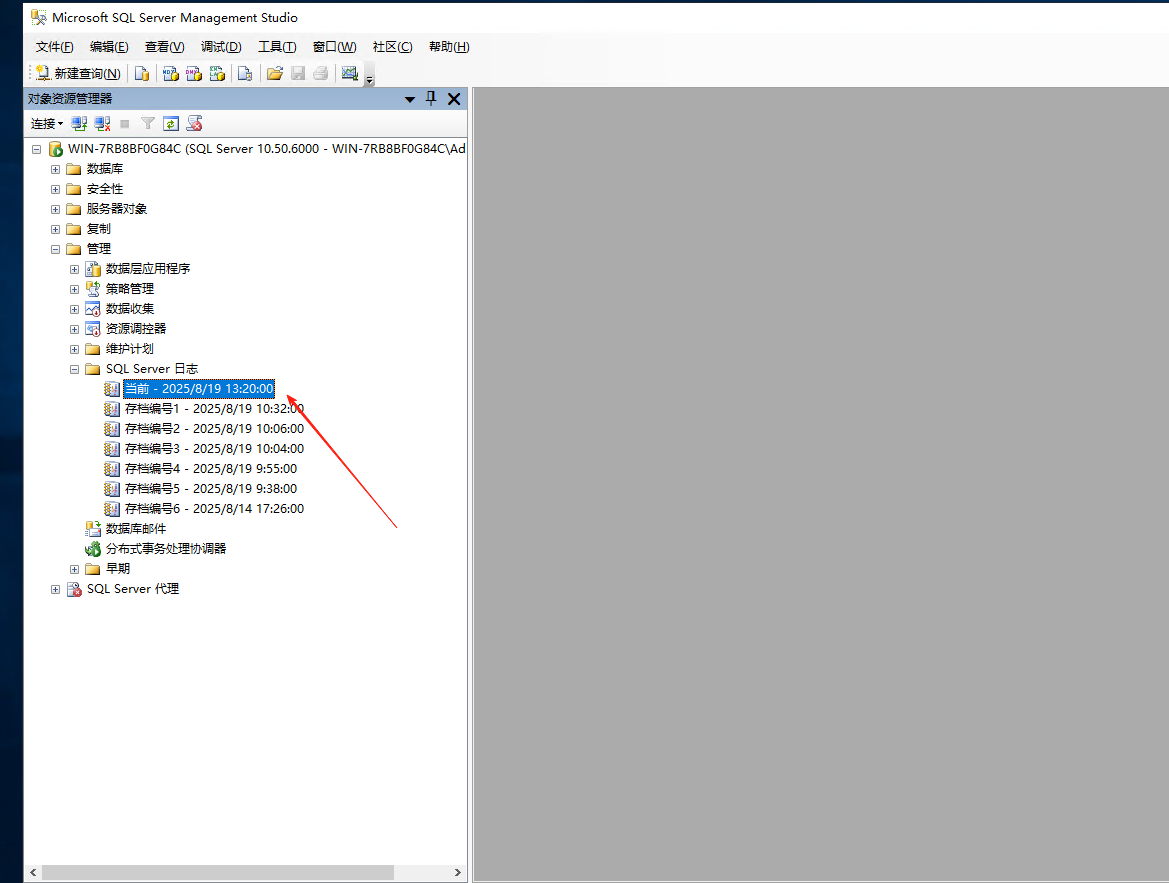Click the 数据收集 chart icon
Image resolution: width=1169 pixels, height=883 pixels.
coord(93,309)
